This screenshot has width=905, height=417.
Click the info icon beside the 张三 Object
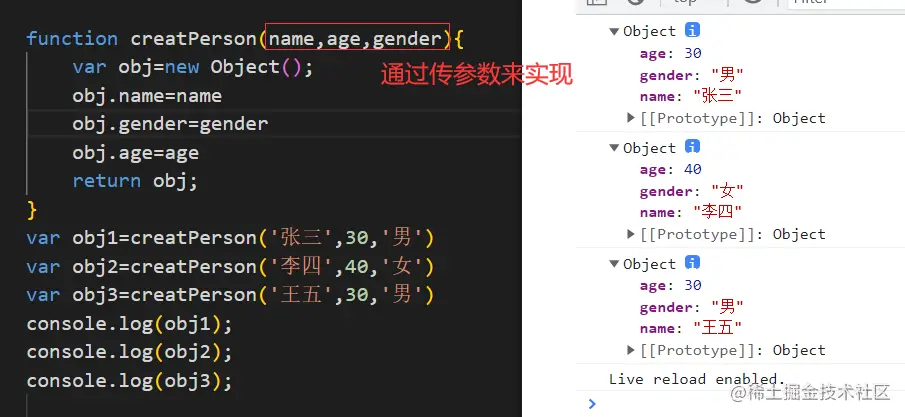click(x=692, y=30)
